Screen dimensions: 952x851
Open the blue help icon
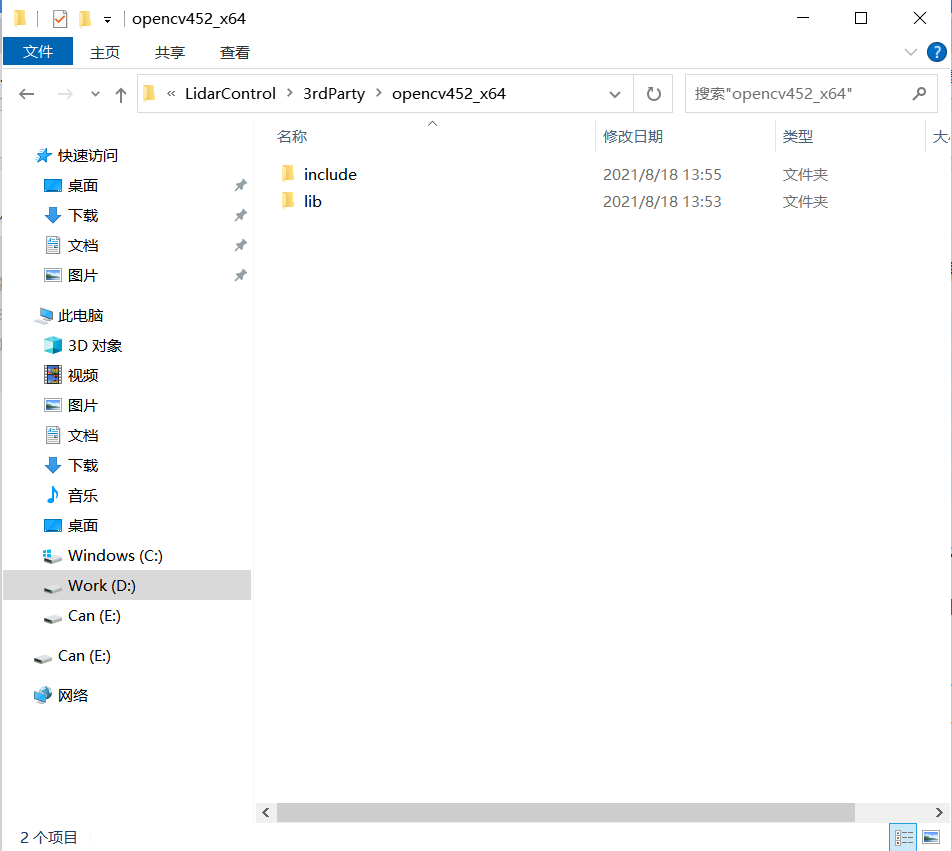pos(936,52)
